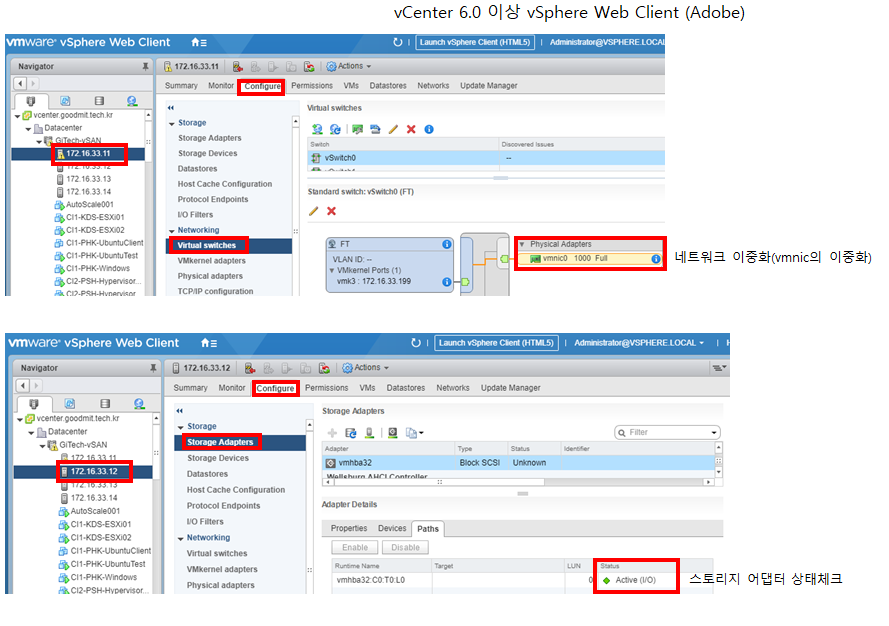889x626 pixels.
Task: View switch info via blue info icon in toolbar
Action: (x=429, y=129)
